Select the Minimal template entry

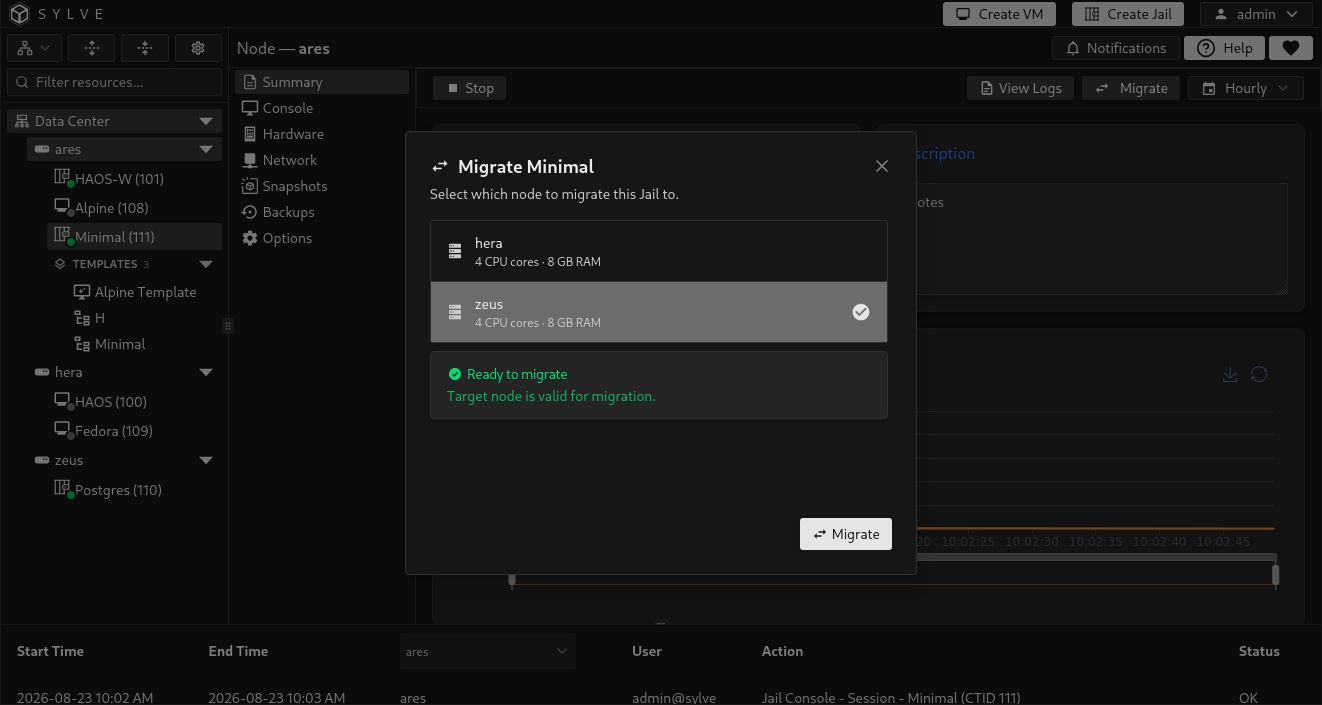[x=110, y=344]
